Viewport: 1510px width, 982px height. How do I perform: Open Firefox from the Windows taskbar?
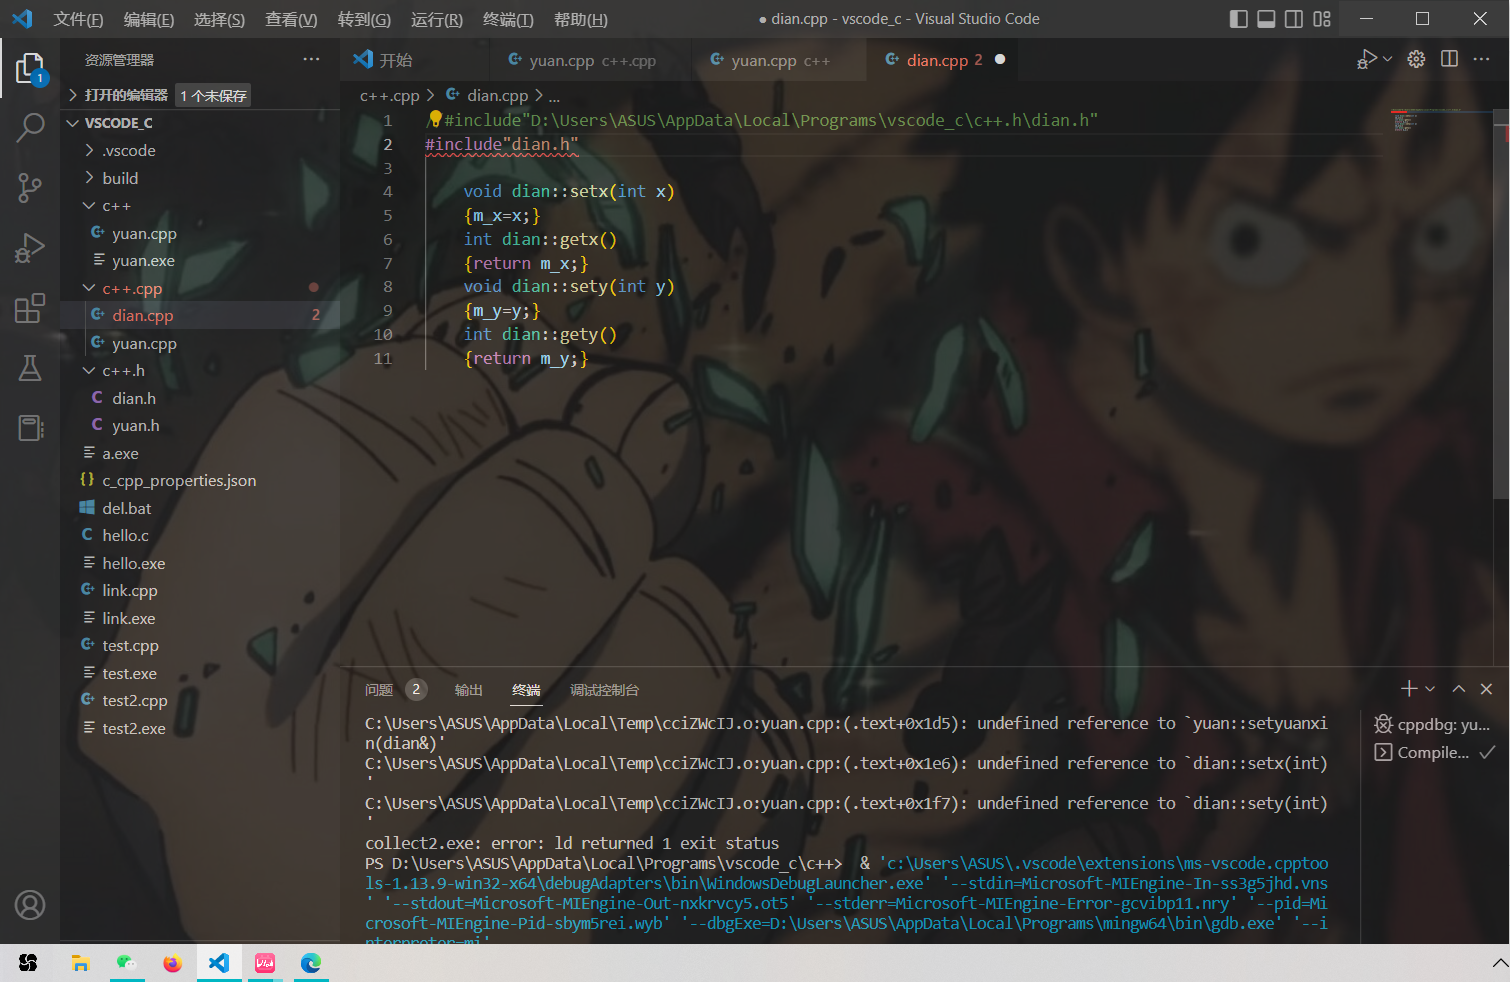173,963
